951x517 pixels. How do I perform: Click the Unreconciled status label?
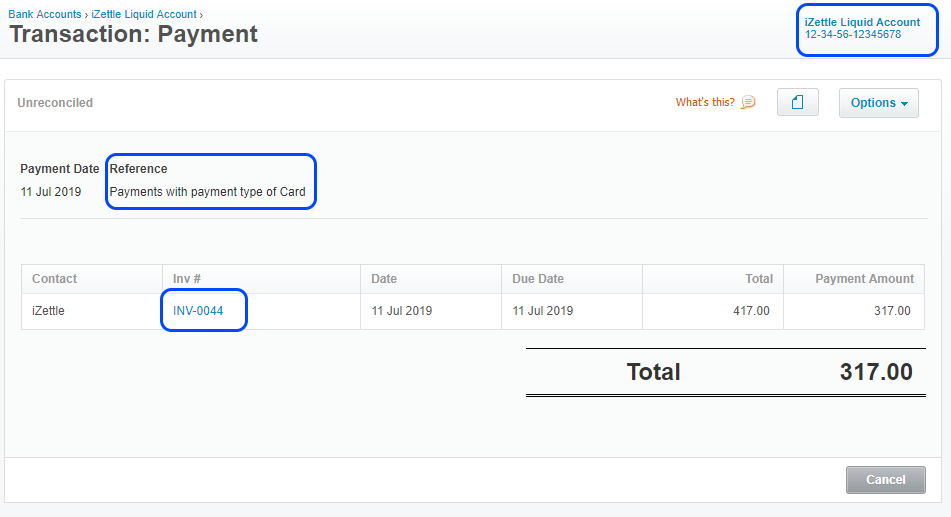55,103
